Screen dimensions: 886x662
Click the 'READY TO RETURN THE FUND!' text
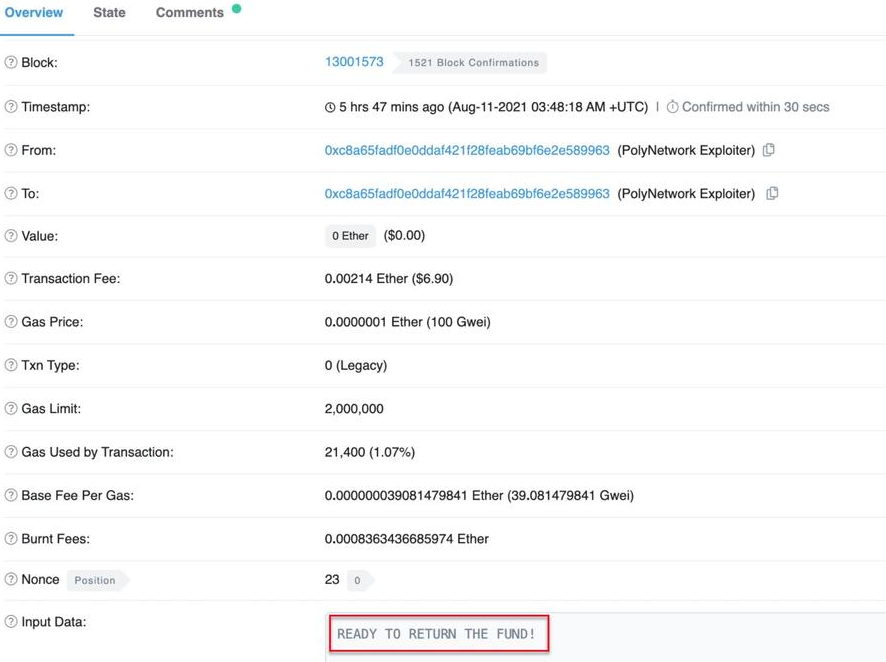click(436, 634)
